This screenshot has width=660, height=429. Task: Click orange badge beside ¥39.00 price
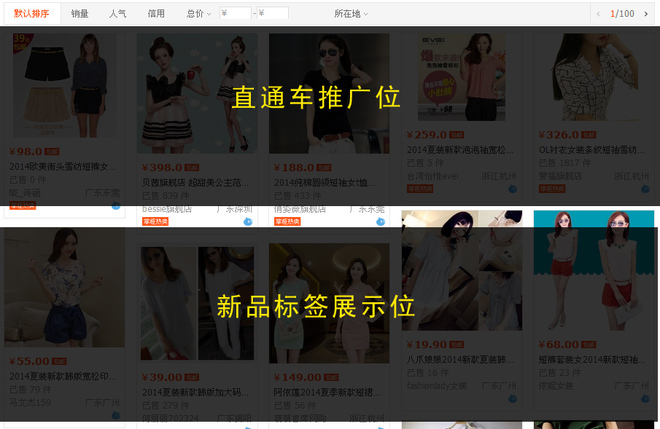(x=192, y=377)
